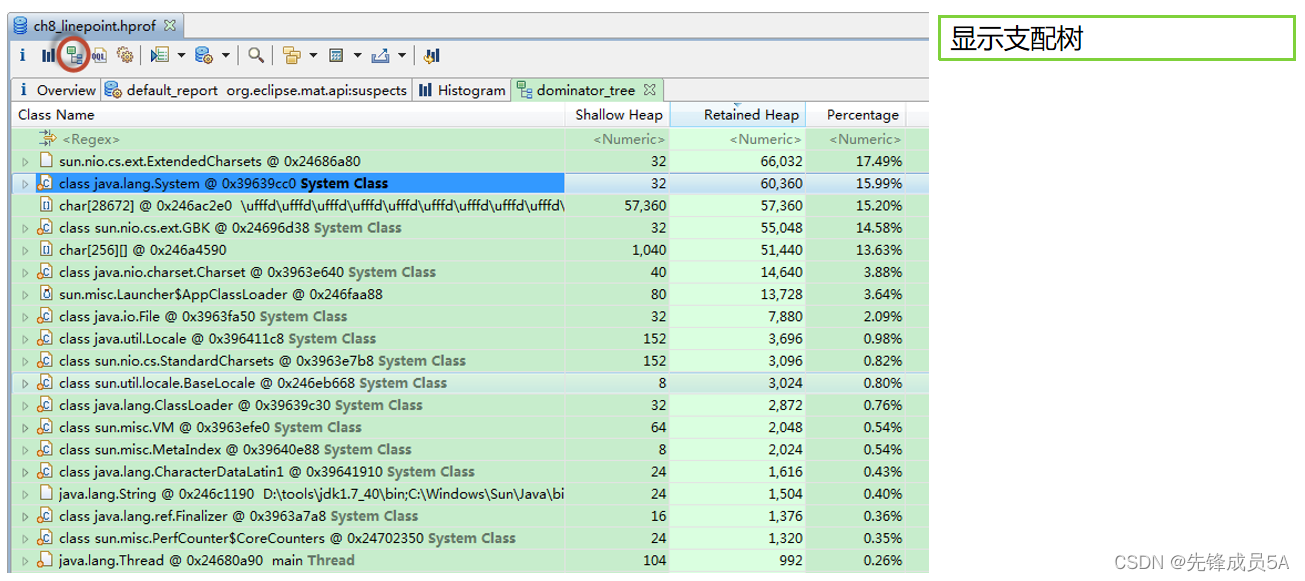The width and height of the screenshot is (1305, 581).
Task: Click object icon of java.lang.String row
Action: pyautogui.click(x=45, y=493)
